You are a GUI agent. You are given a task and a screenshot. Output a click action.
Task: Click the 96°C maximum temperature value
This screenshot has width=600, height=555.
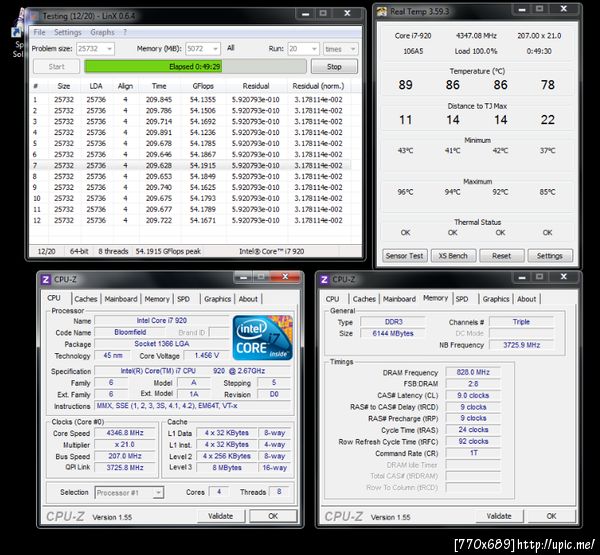pyautogui.click(x=405, y=192)
